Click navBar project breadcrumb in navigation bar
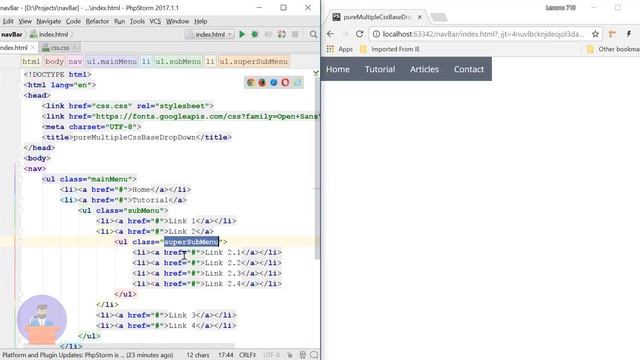 point(11,34)
